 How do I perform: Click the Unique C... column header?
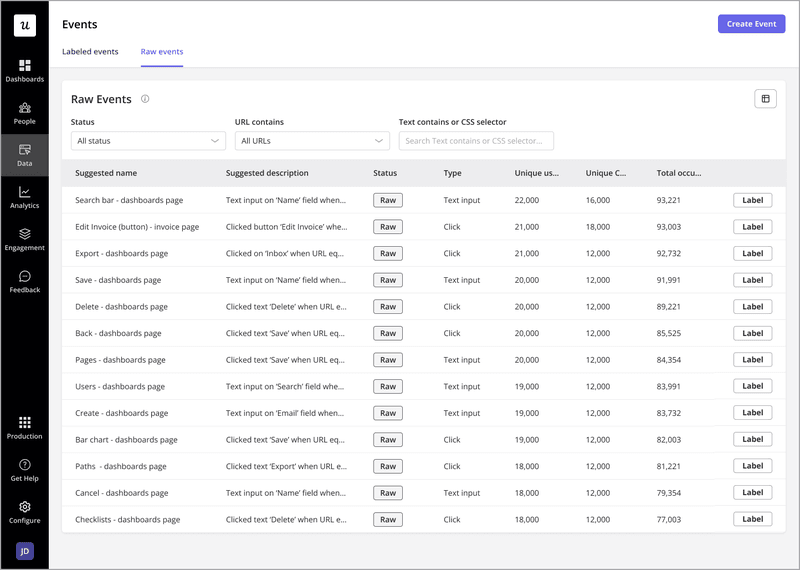click(x=606, y=173)
